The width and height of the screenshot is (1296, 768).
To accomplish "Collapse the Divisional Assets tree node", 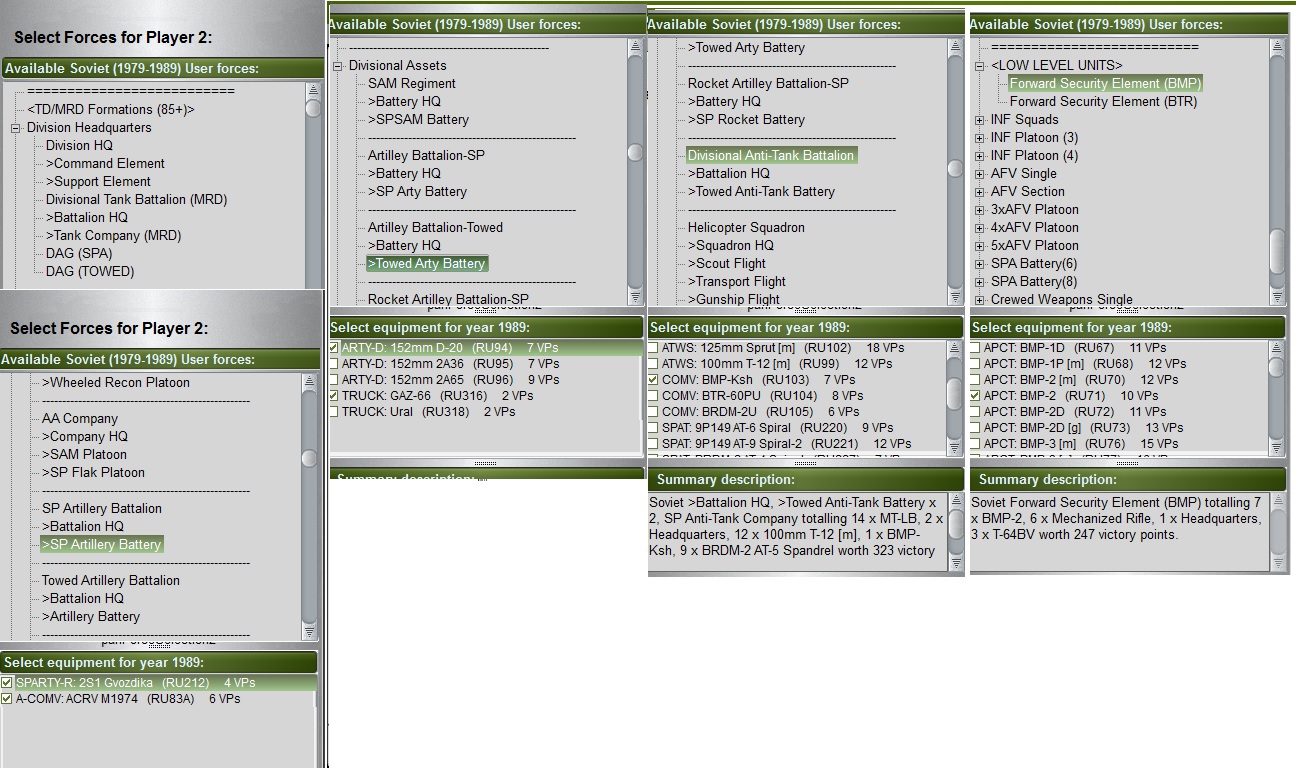I will [x=338, y=66].
